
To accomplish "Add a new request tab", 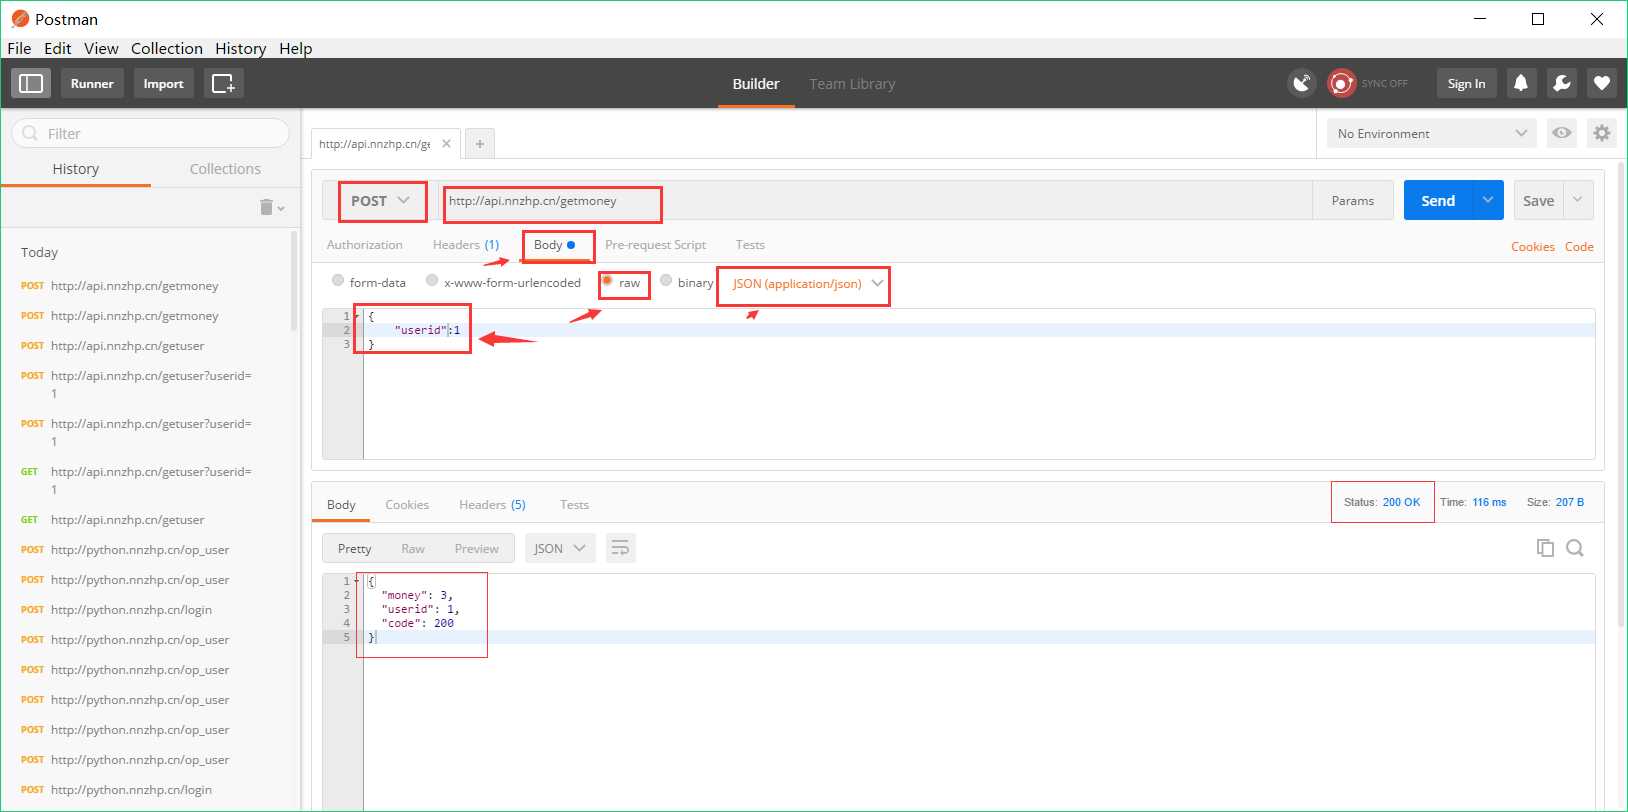I will point(480,144).
